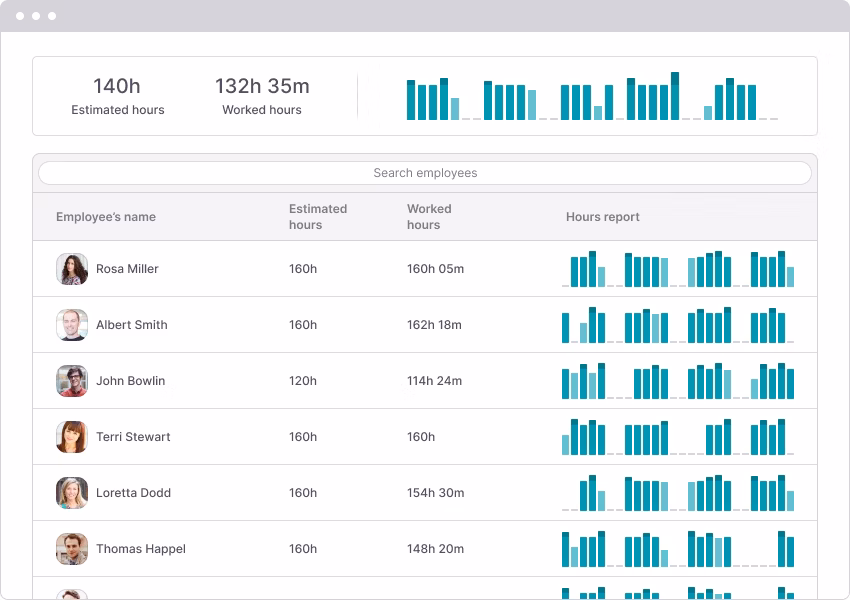850x600 pixels.
Task: Click Terri Stewart's avatar
Action: pyautogui.click(x=71, y=437)
